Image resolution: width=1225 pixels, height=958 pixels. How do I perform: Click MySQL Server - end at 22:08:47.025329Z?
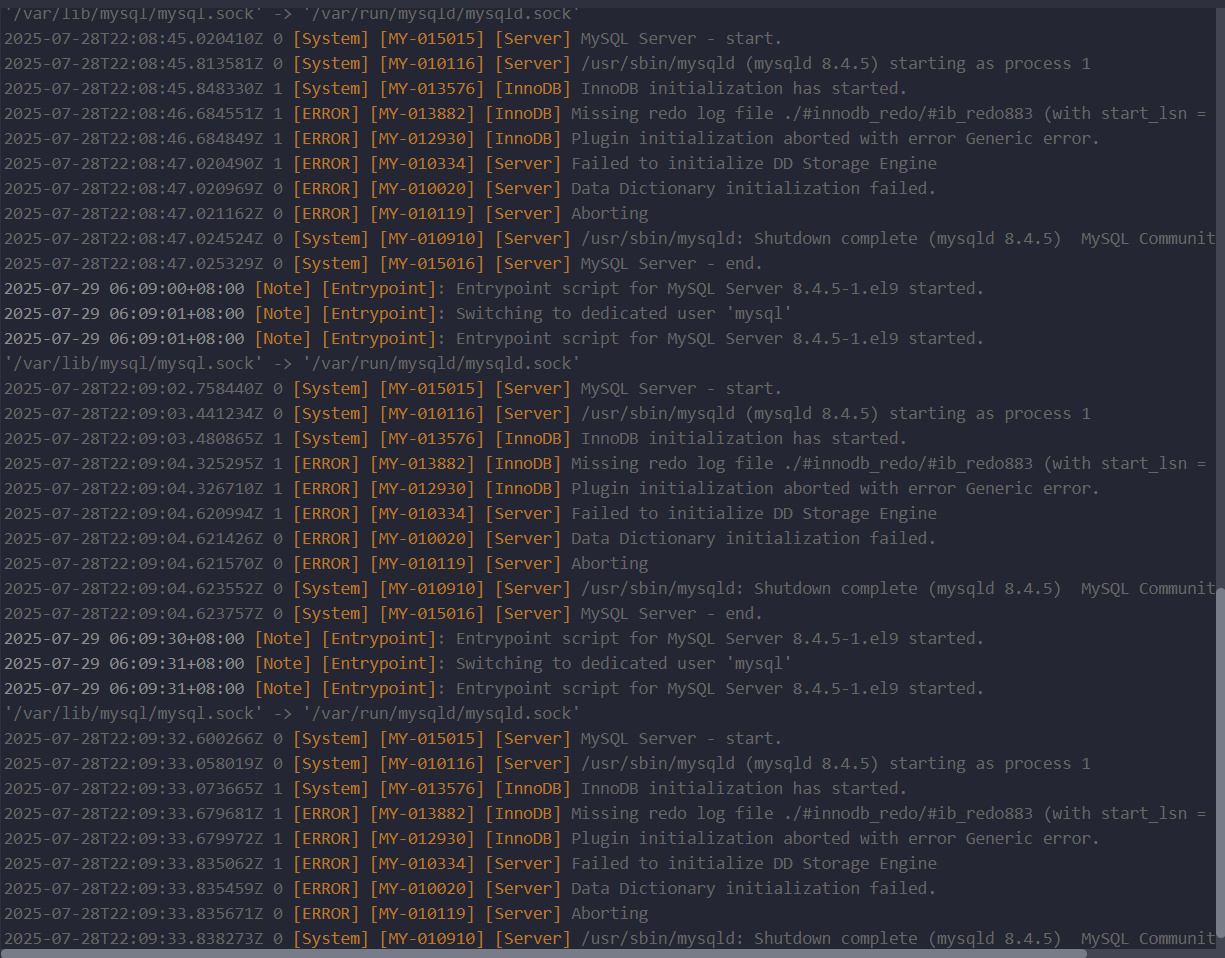tap(671, 263)
